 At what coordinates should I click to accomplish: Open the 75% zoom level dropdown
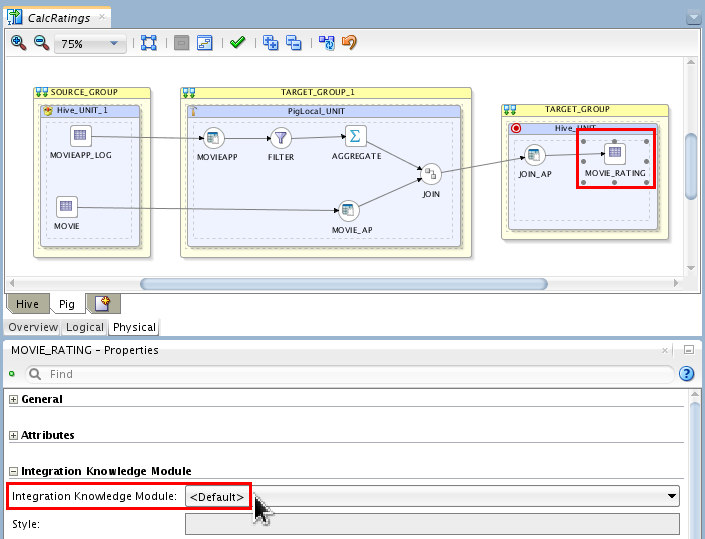click(x=90, y=44)
